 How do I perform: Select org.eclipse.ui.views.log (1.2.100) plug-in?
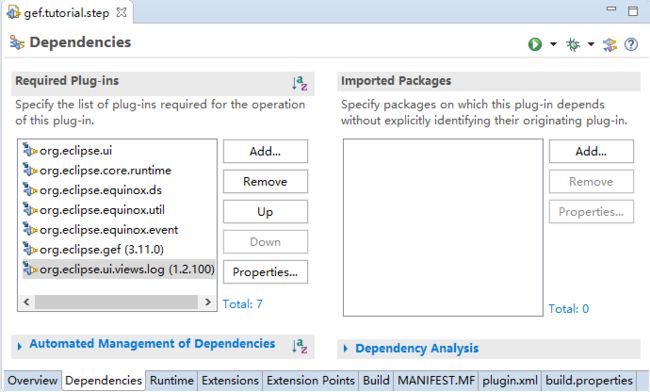pyautogui.click(x=119, y=269)
